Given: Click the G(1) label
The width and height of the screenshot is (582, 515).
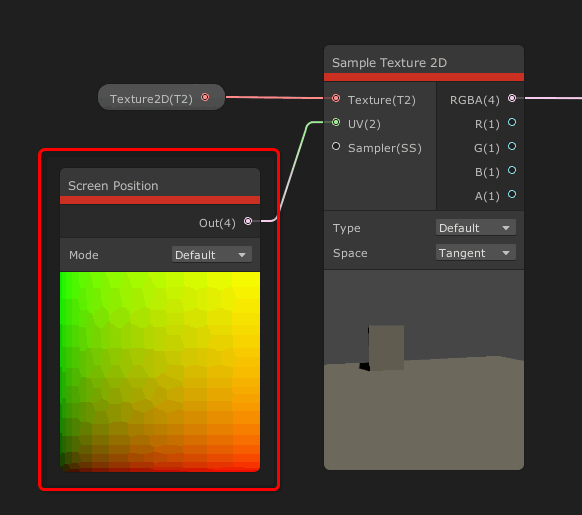Looking at the screenshot, I should 487,148.
